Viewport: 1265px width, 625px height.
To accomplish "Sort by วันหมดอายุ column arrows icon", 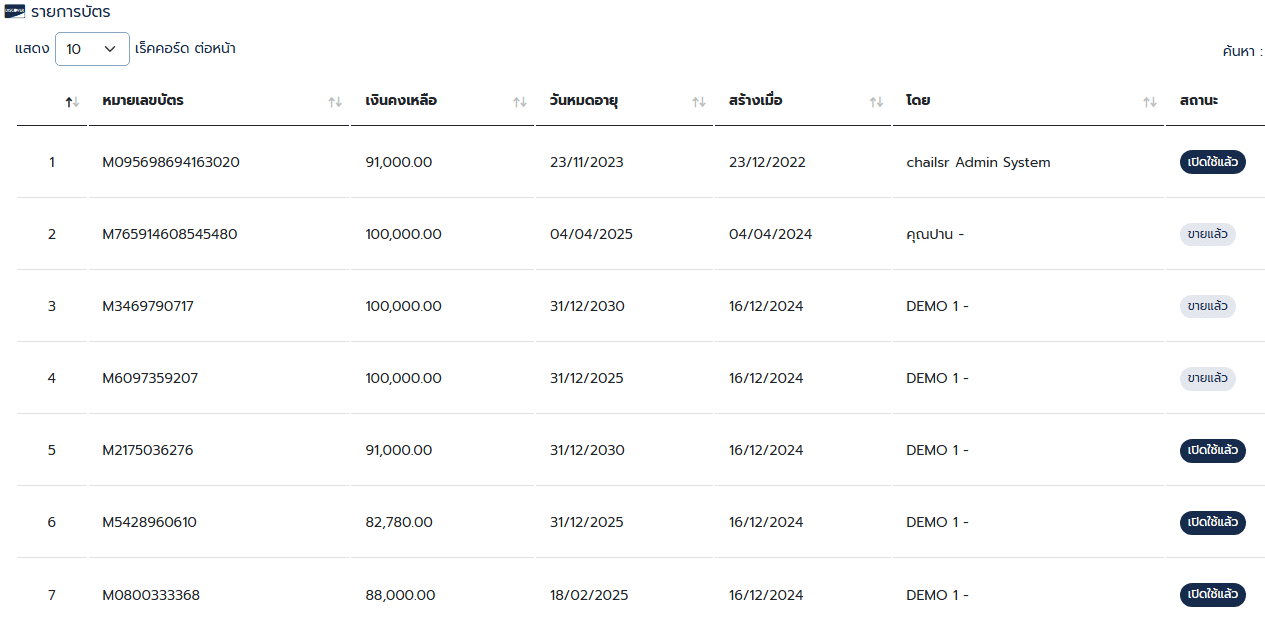I will (699, 102).
